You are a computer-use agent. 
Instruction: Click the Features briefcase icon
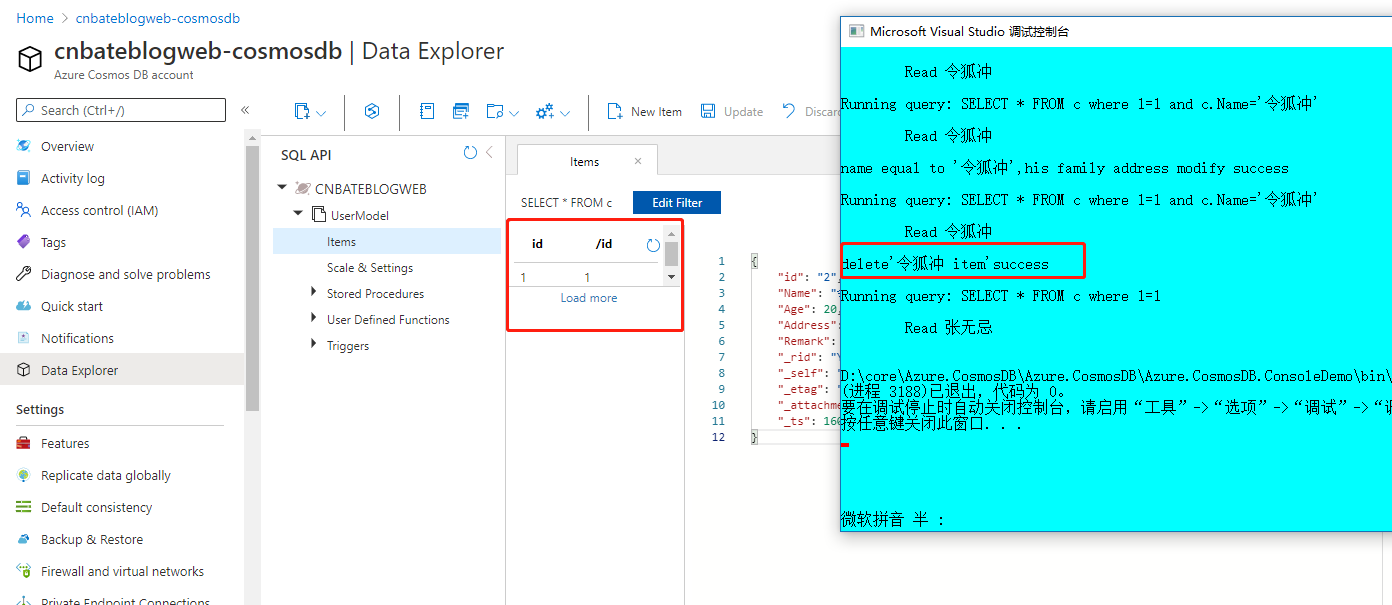[24, 443]
